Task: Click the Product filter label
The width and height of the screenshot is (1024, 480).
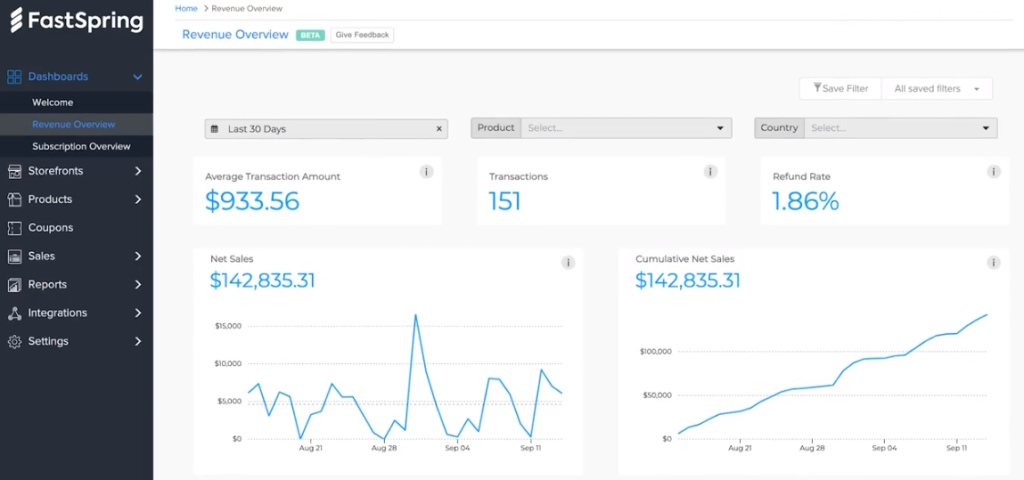Action: point(496,128)
